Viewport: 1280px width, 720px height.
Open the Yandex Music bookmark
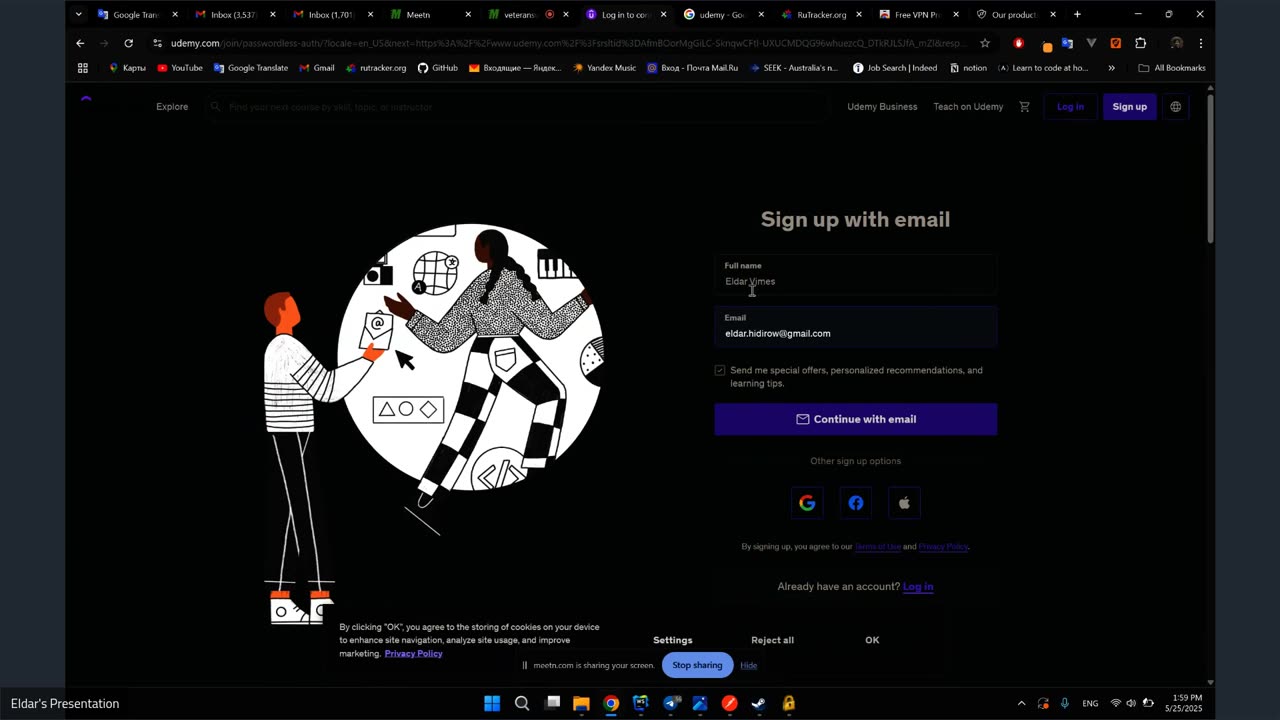[604, 68]
